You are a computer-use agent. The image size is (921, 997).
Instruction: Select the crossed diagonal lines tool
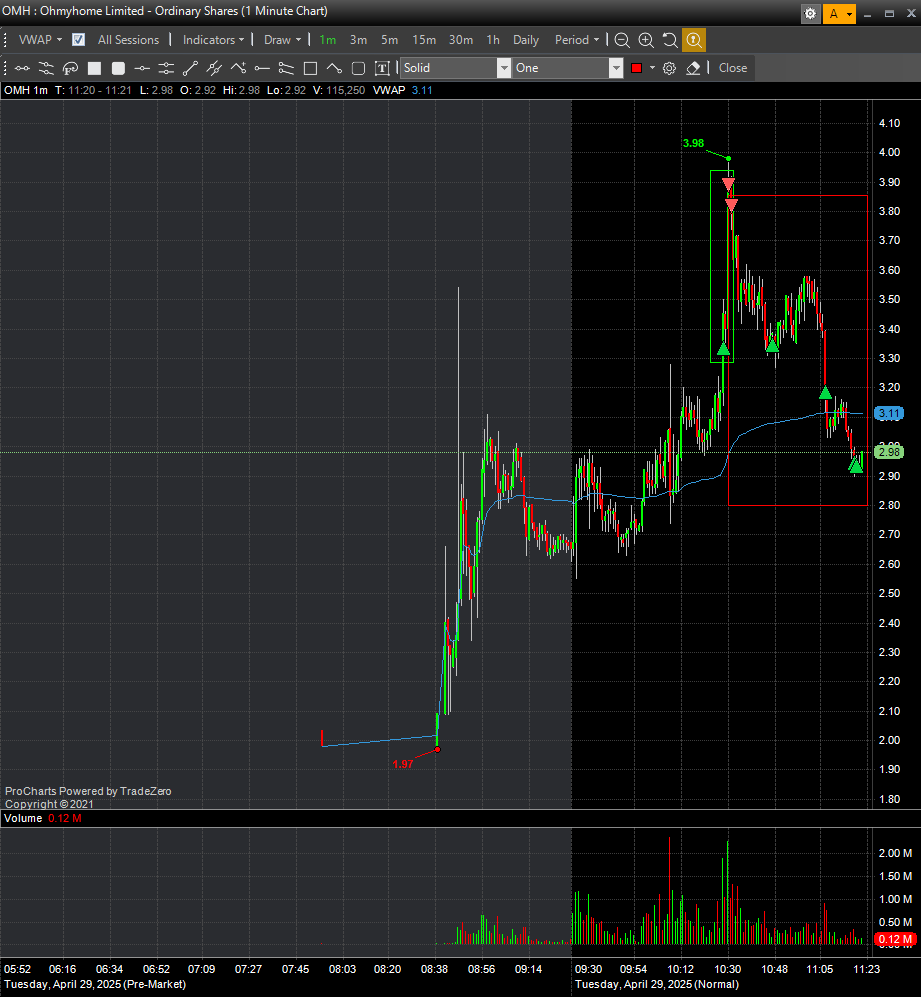214,68
